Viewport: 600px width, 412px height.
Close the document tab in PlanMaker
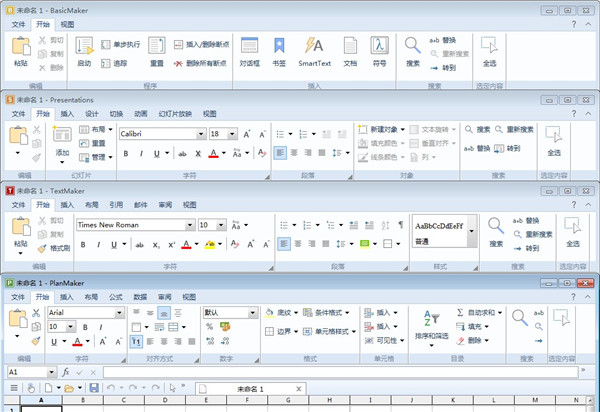pos(299,389)
